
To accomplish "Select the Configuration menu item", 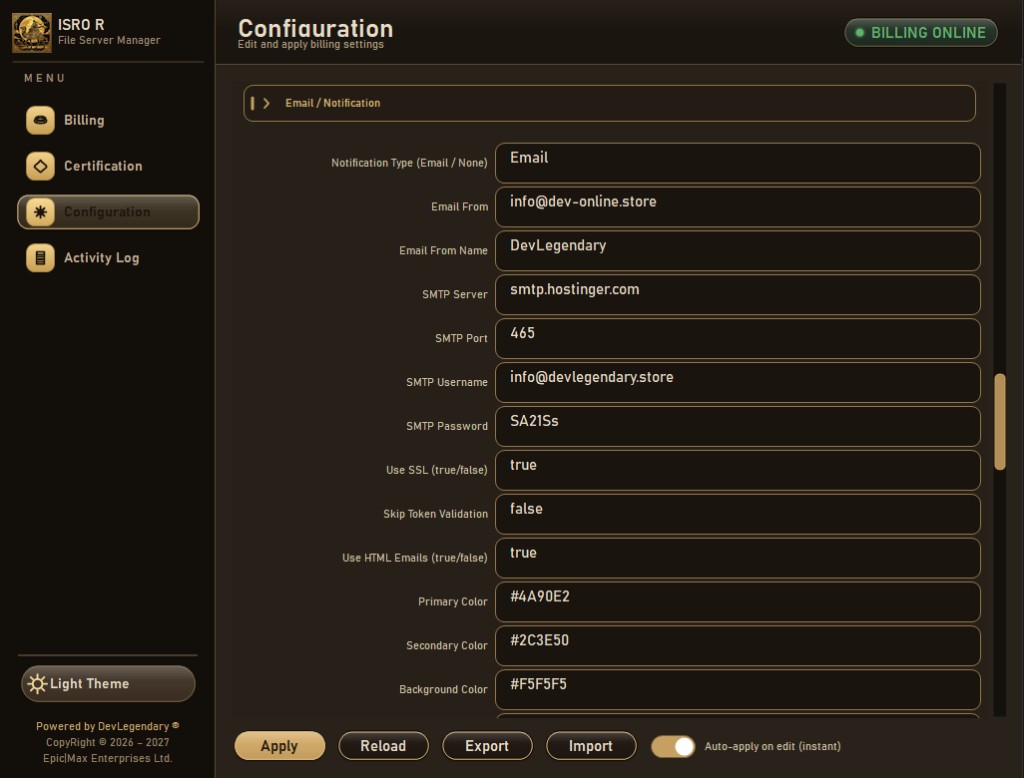I will click(108, 212).
